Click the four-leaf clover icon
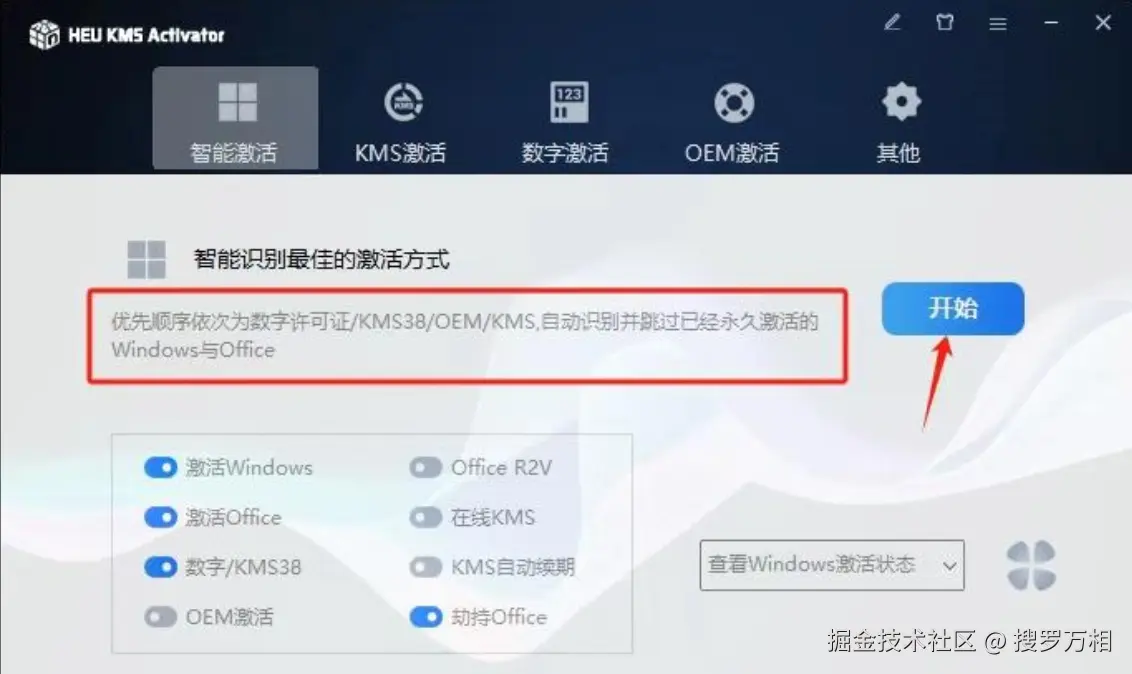1132x674 pixels. coord(1031,565)
